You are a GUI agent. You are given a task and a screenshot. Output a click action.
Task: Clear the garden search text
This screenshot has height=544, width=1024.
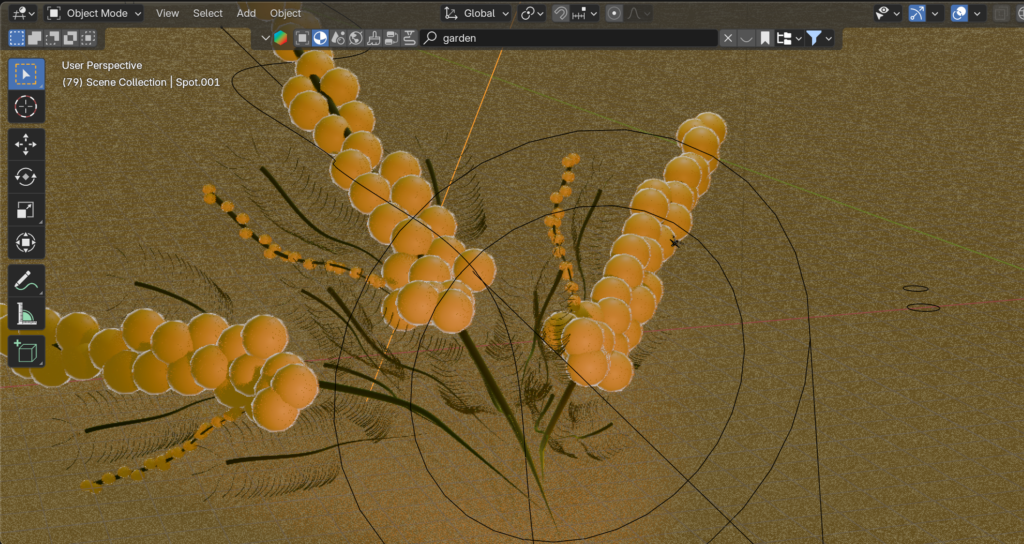pyautogui.click(x=728, y=38)
